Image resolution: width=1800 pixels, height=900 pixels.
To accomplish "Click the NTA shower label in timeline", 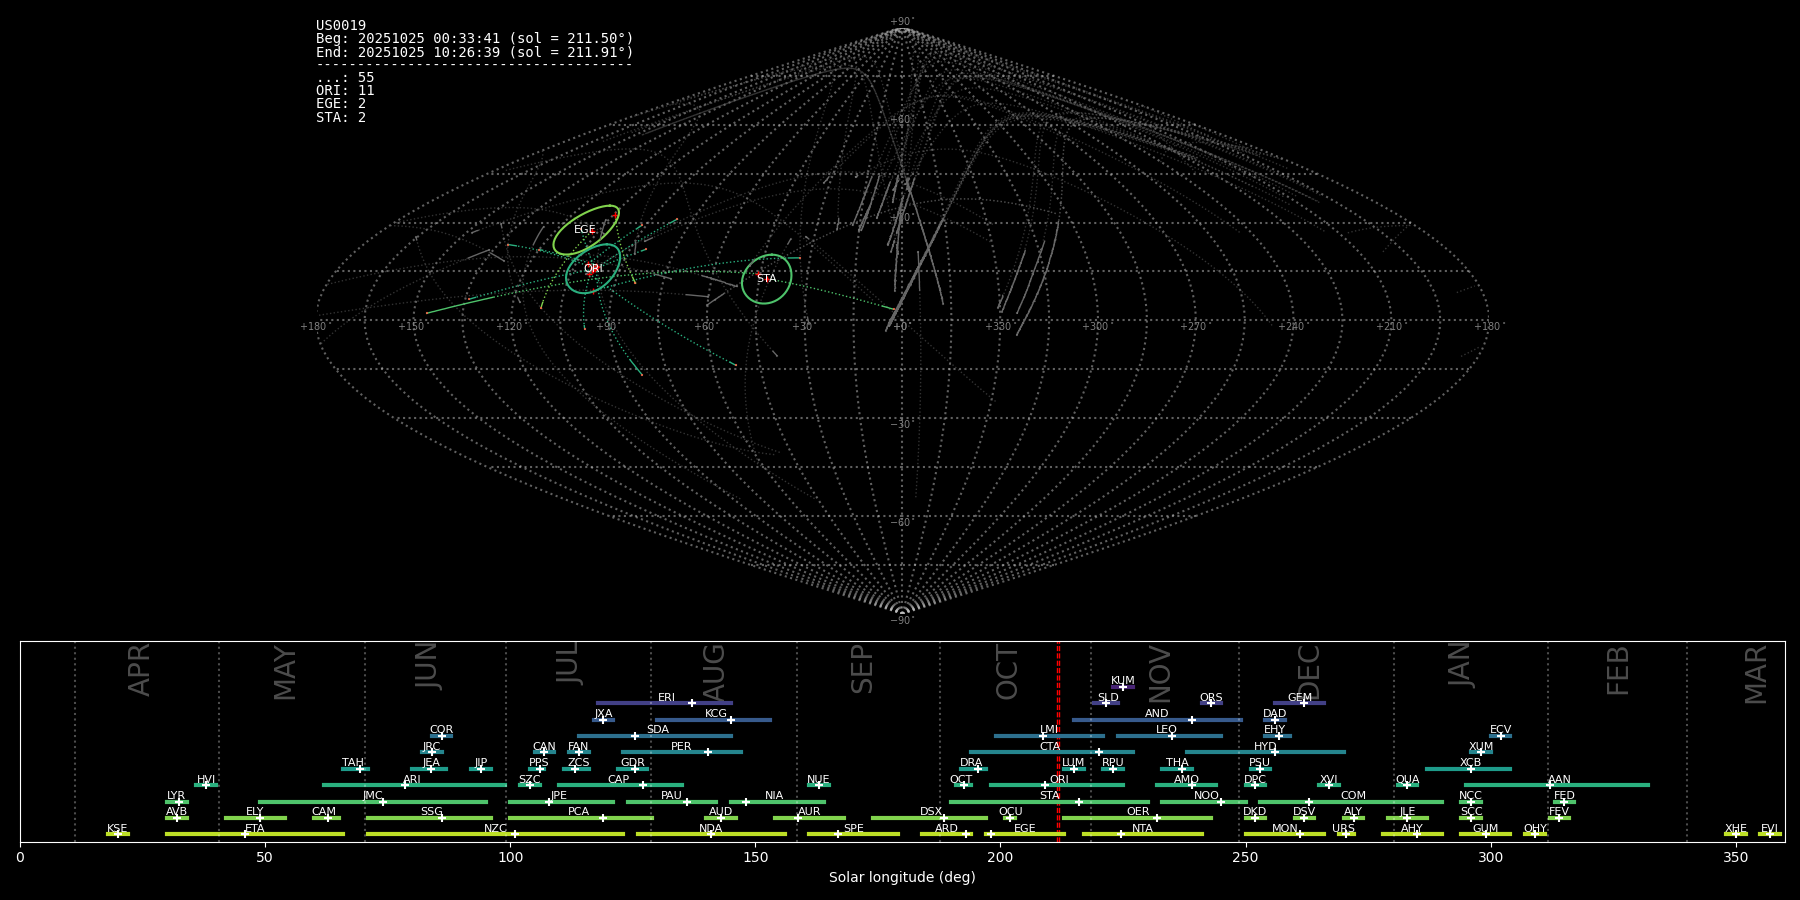I will 1142,829.
